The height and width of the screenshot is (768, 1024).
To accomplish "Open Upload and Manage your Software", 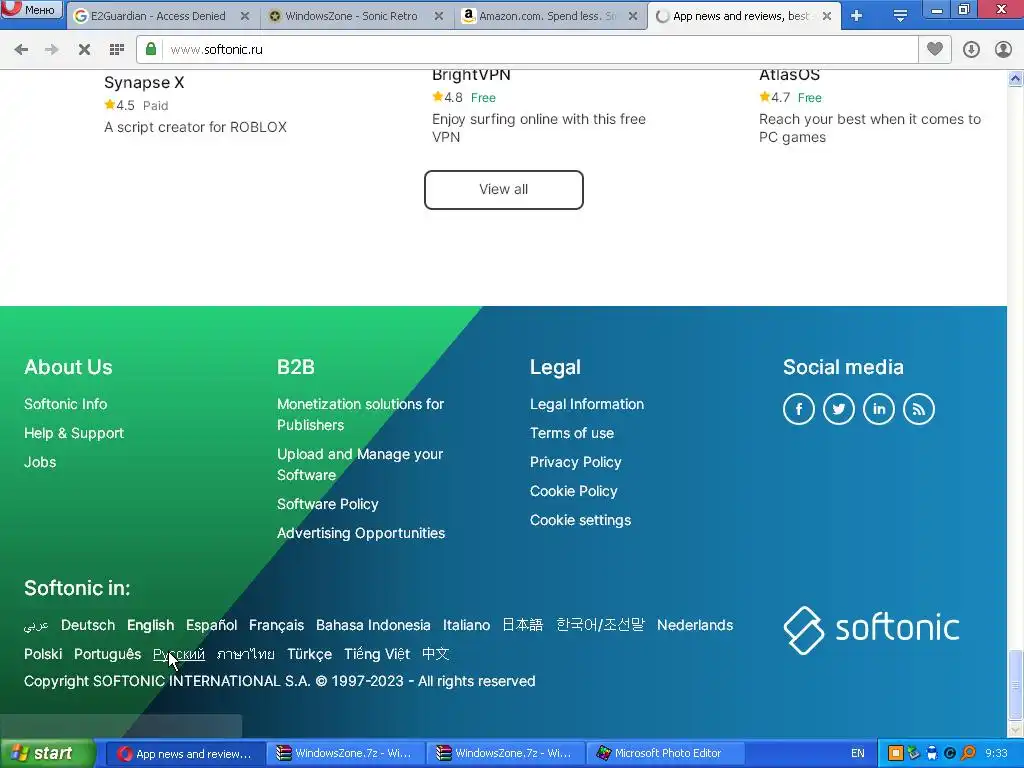I will click(360, 464).
